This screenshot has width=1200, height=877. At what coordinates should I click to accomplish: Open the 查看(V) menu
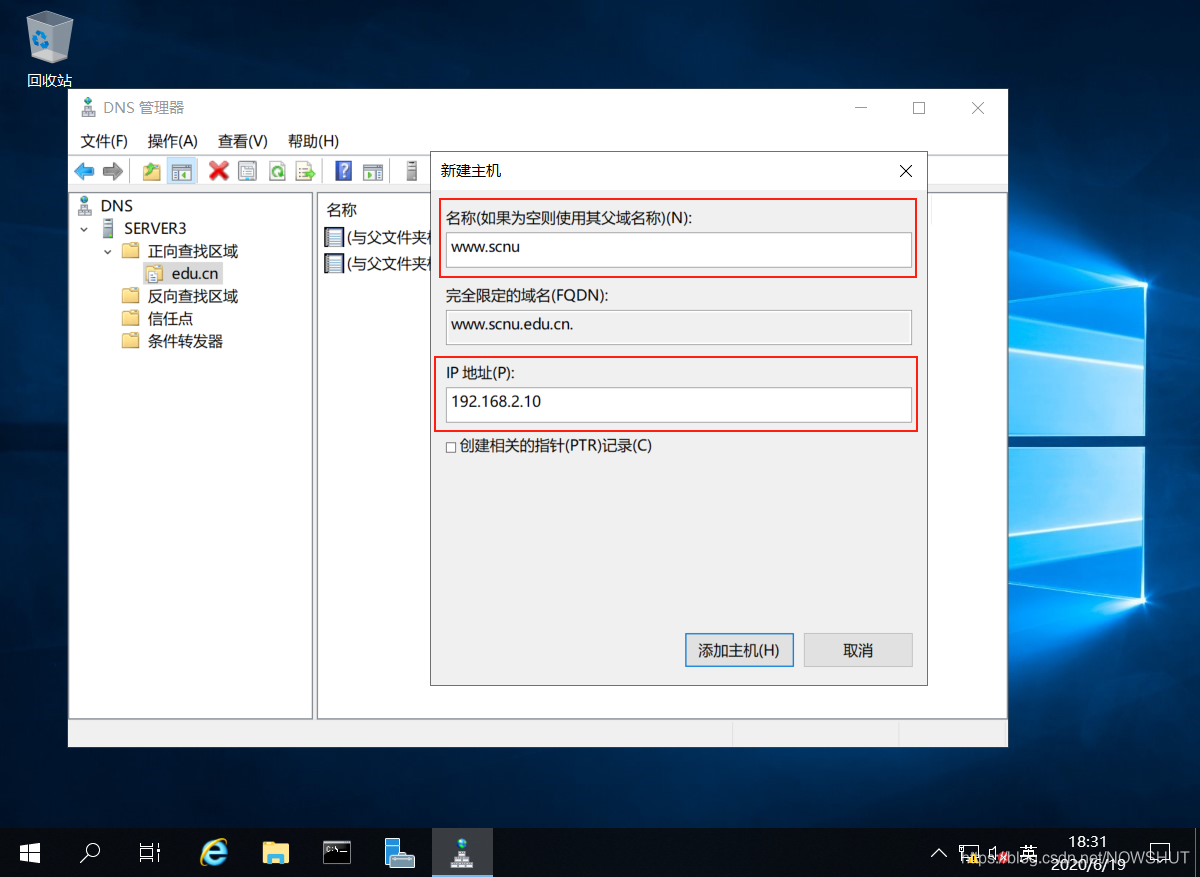pos(242,141)
